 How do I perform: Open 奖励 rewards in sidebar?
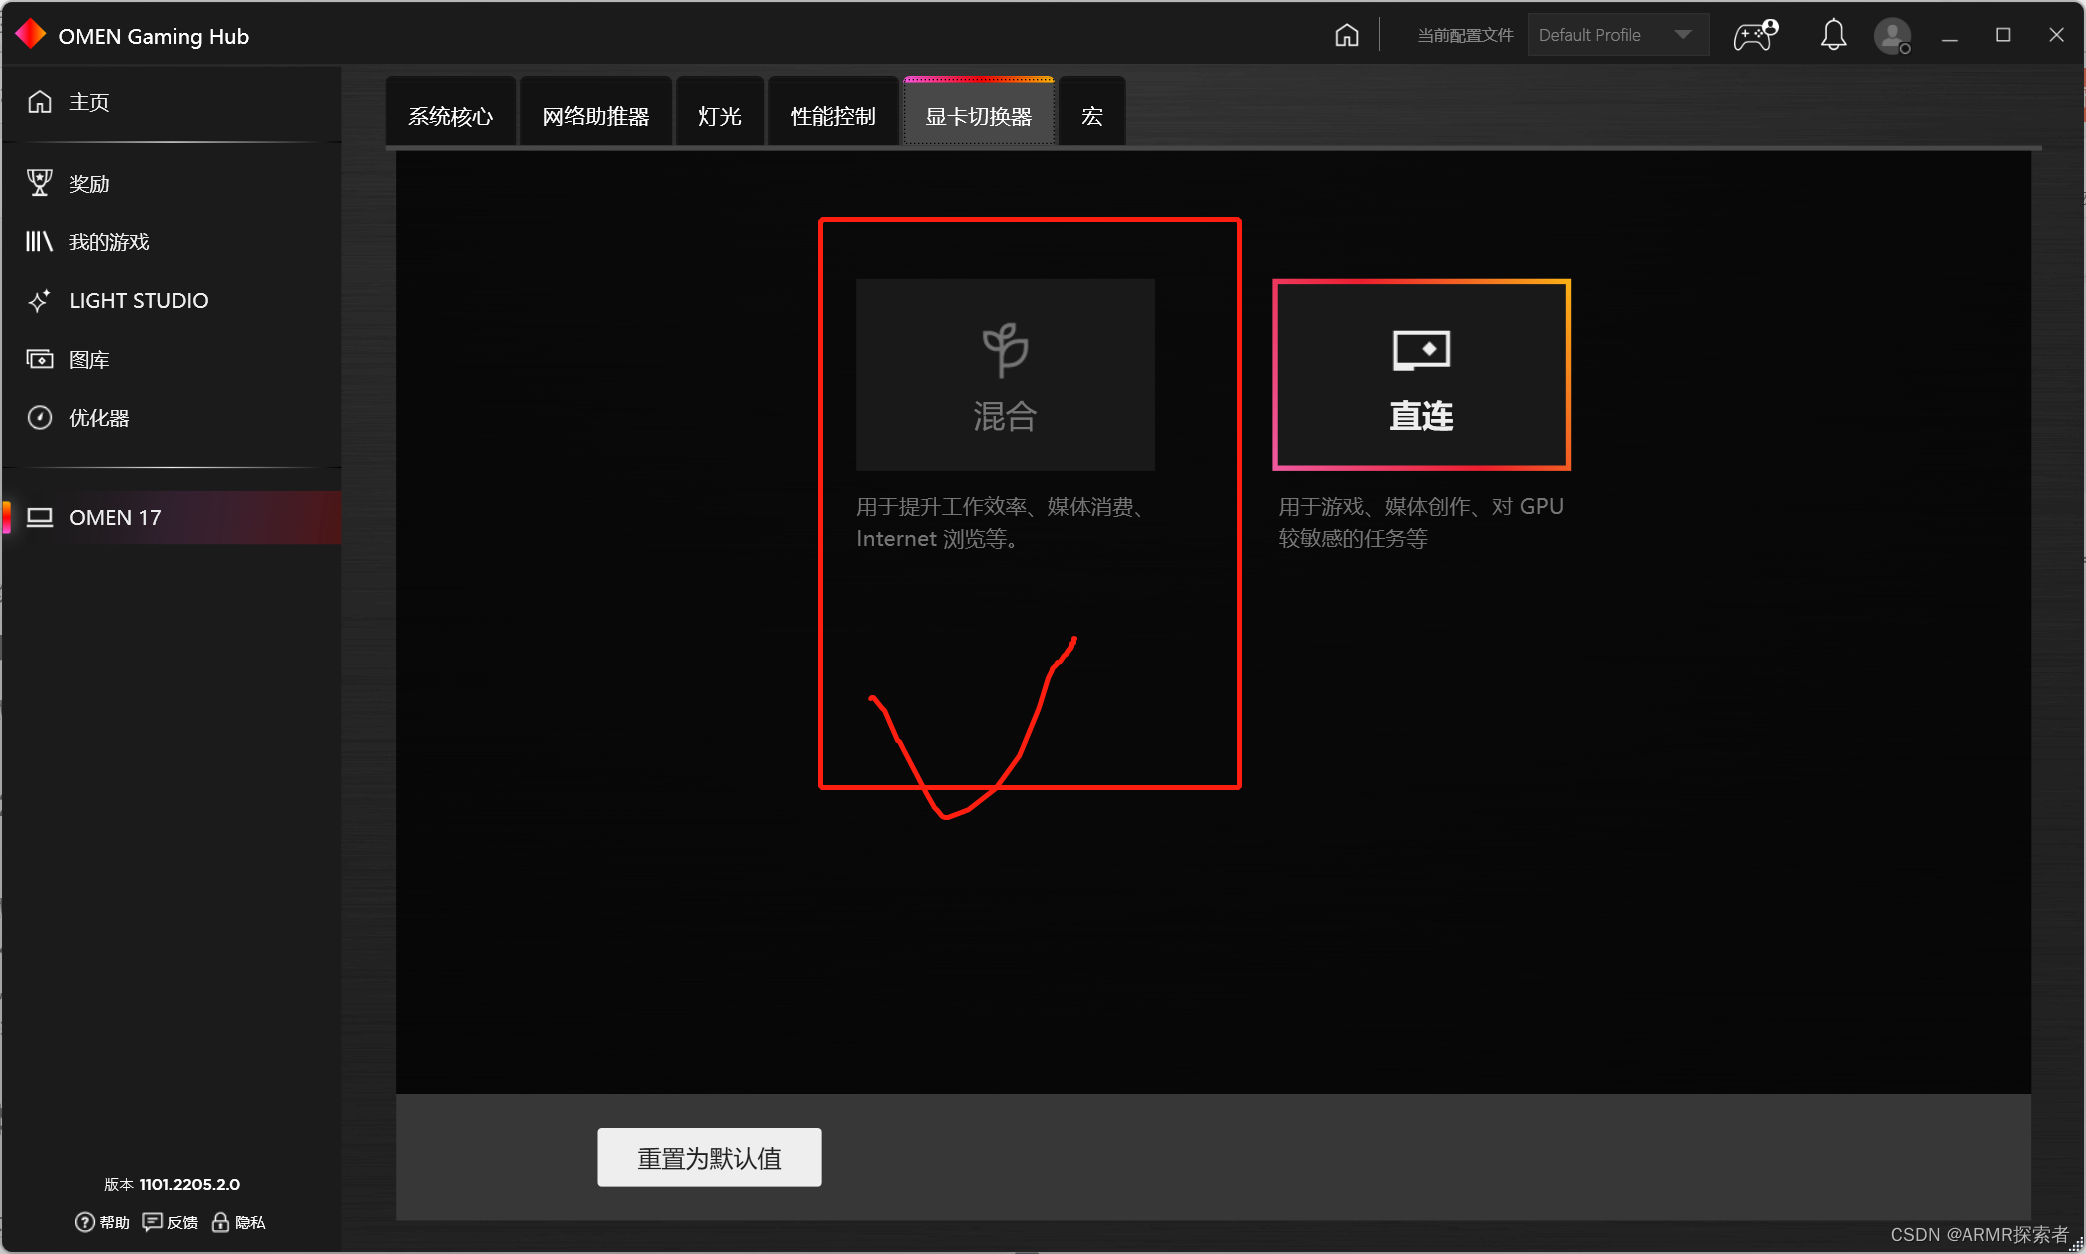[88, 184]
